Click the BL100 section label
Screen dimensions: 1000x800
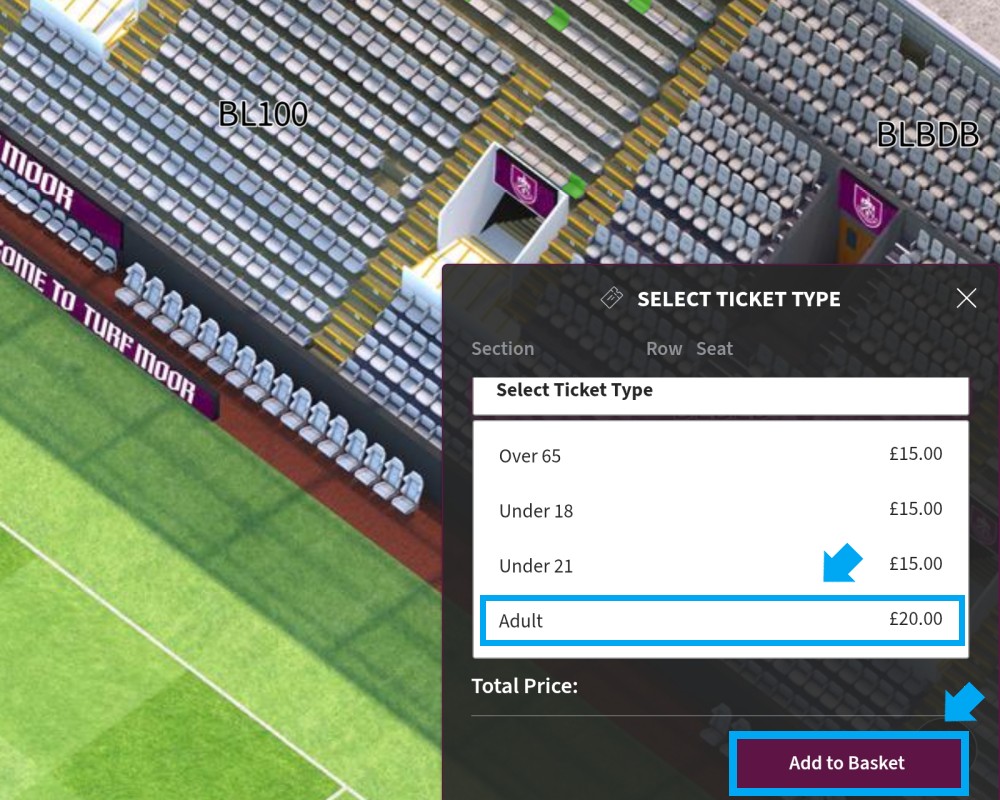point(263,114)
